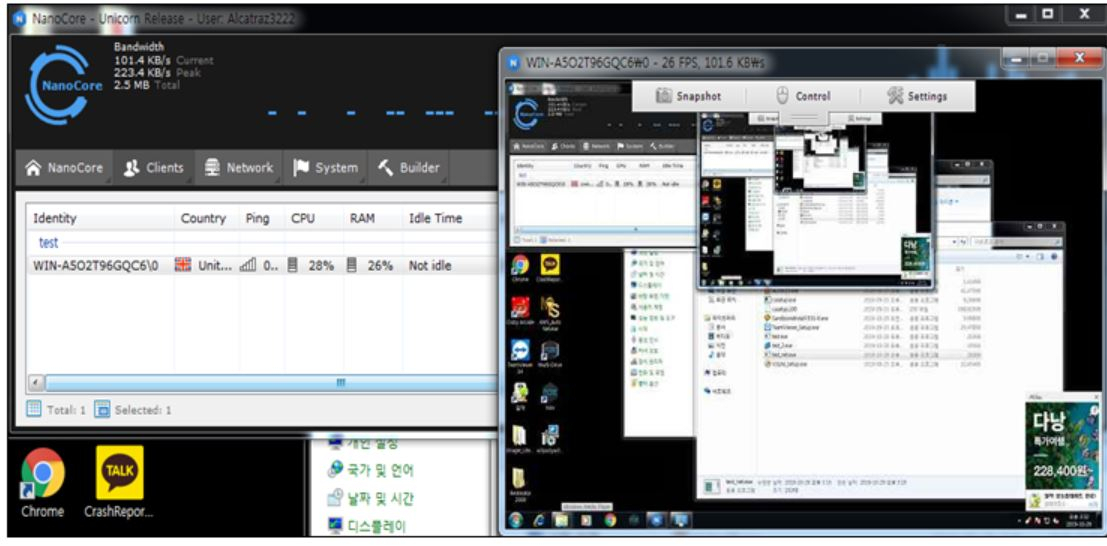
Task: Sort clients by Country column
Action: click(204, 218)
